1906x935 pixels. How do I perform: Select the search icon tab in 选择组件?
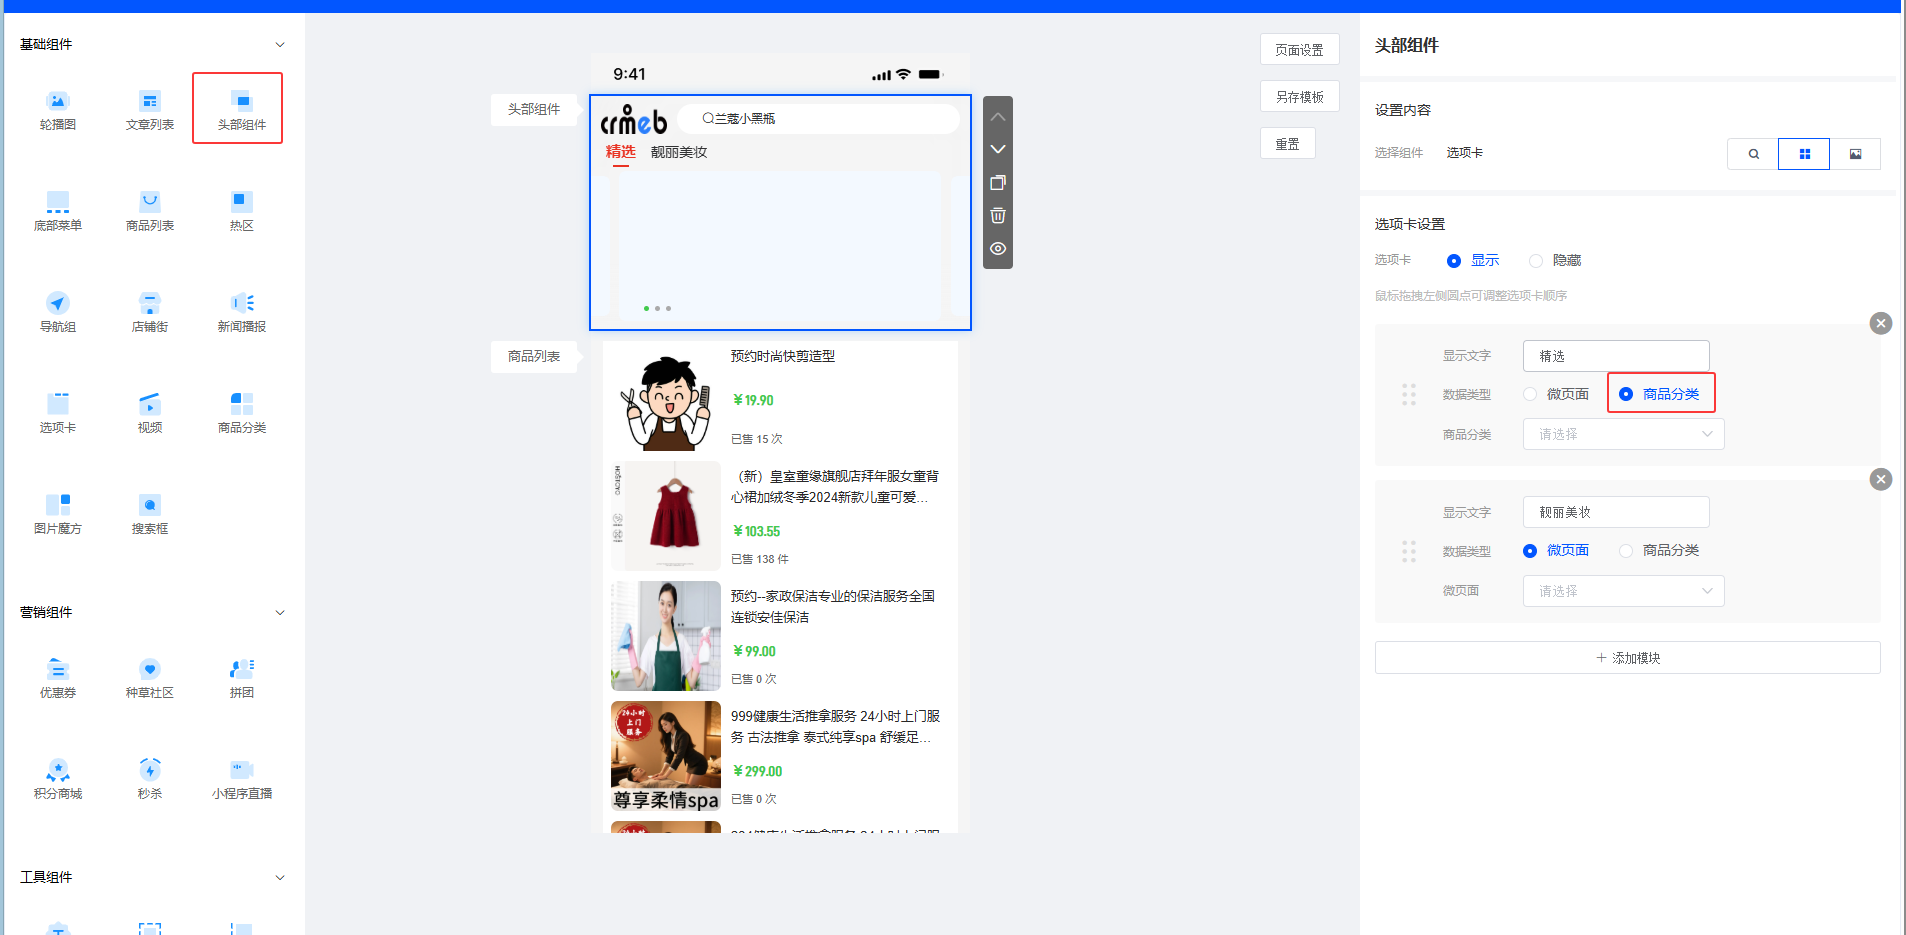[x=1753, y=154]
